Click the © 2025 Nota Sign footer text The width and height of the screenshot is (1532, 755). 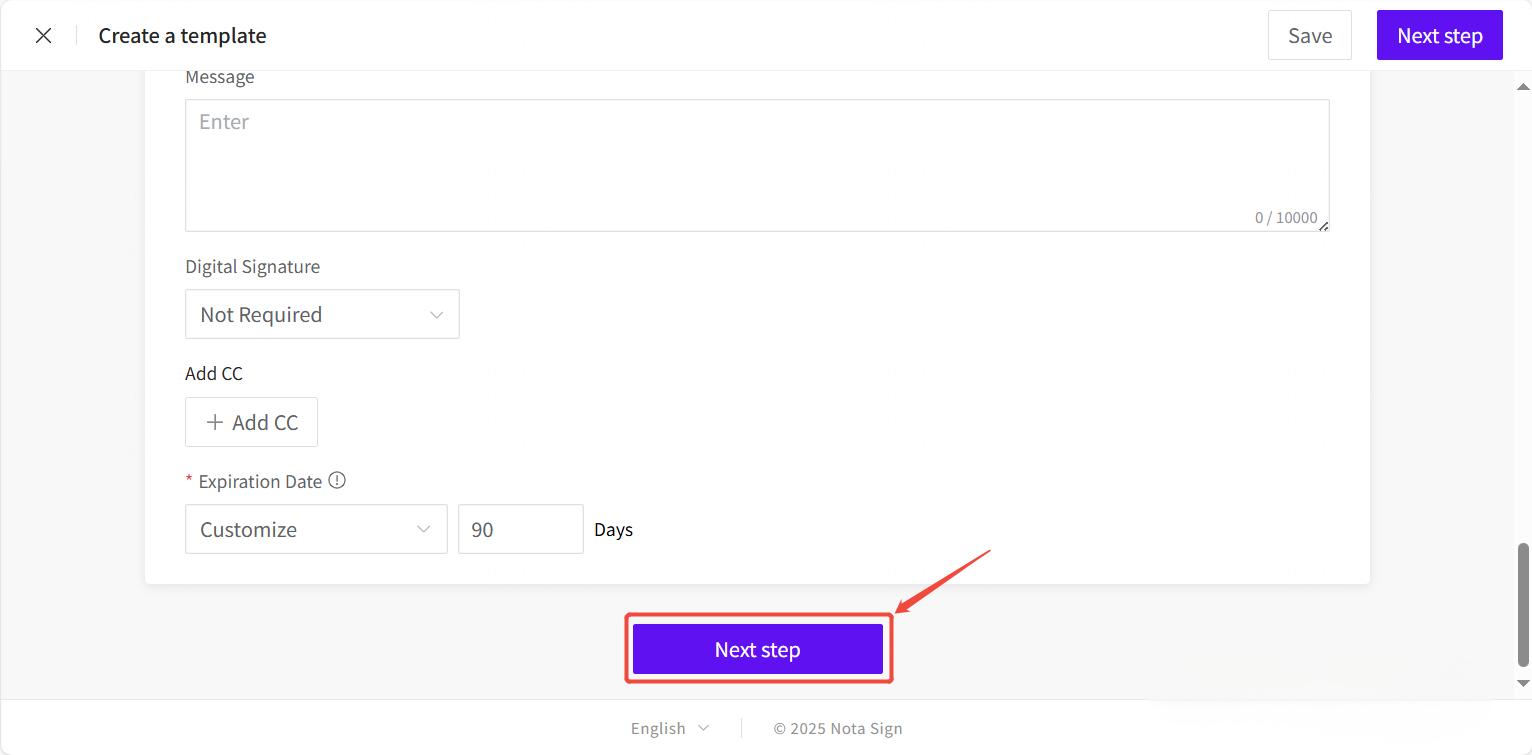[837, 728]
